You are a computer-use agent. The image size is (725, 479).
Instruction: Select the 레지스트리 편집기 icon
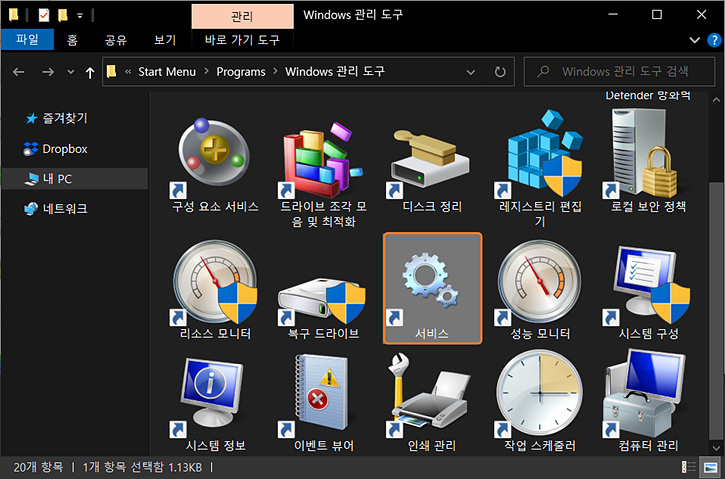tap(540, 155)
